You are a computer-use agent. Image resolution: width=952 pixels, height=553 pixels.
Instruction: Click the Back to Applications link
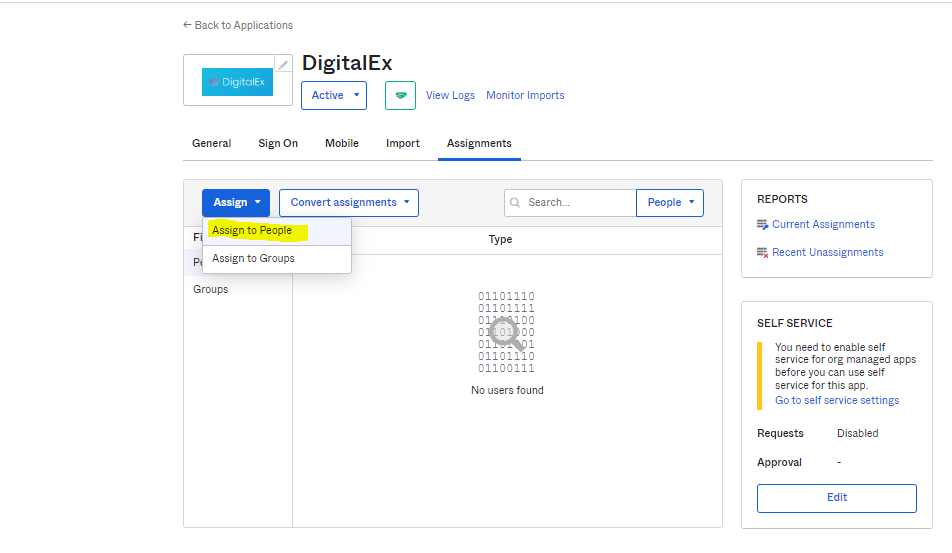coord(238,25)
